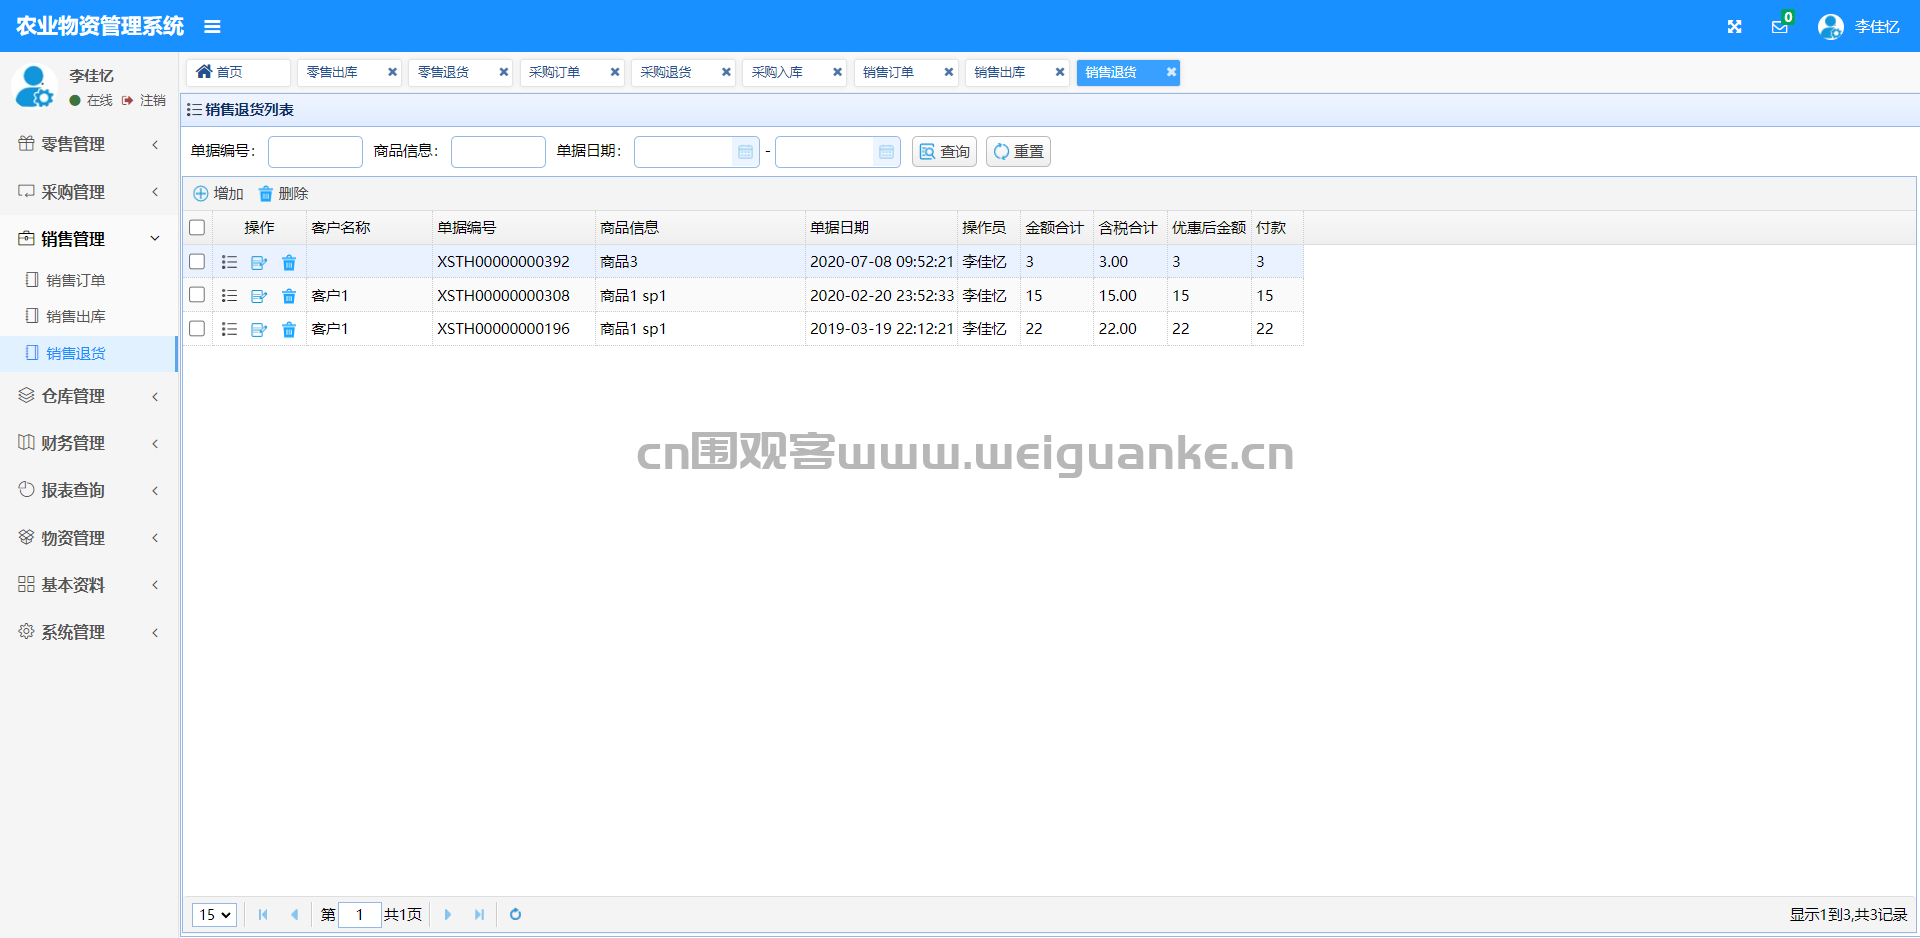View details icon for XSTH00000000196

(x=229, y=329)
